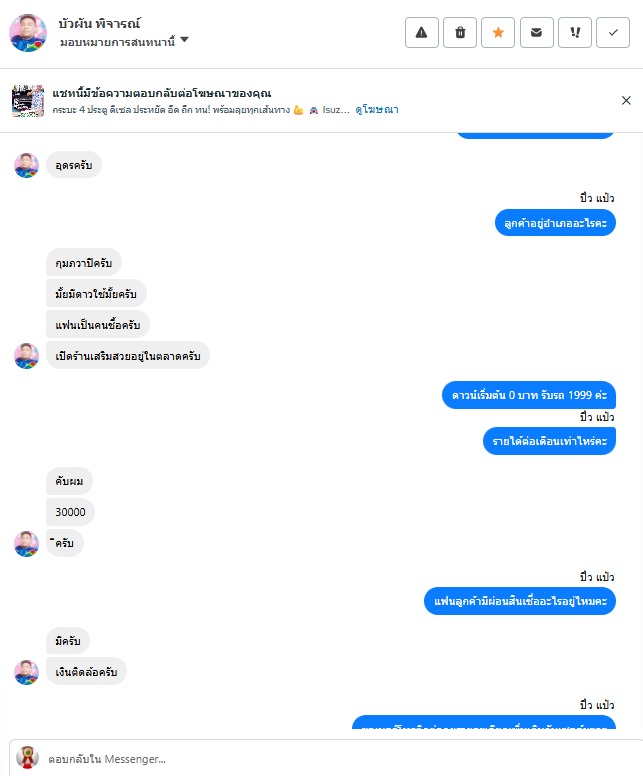Open the ad thumbnail in the banner
Viewport: 643px width, 776px height.
(x=28, y=100)
